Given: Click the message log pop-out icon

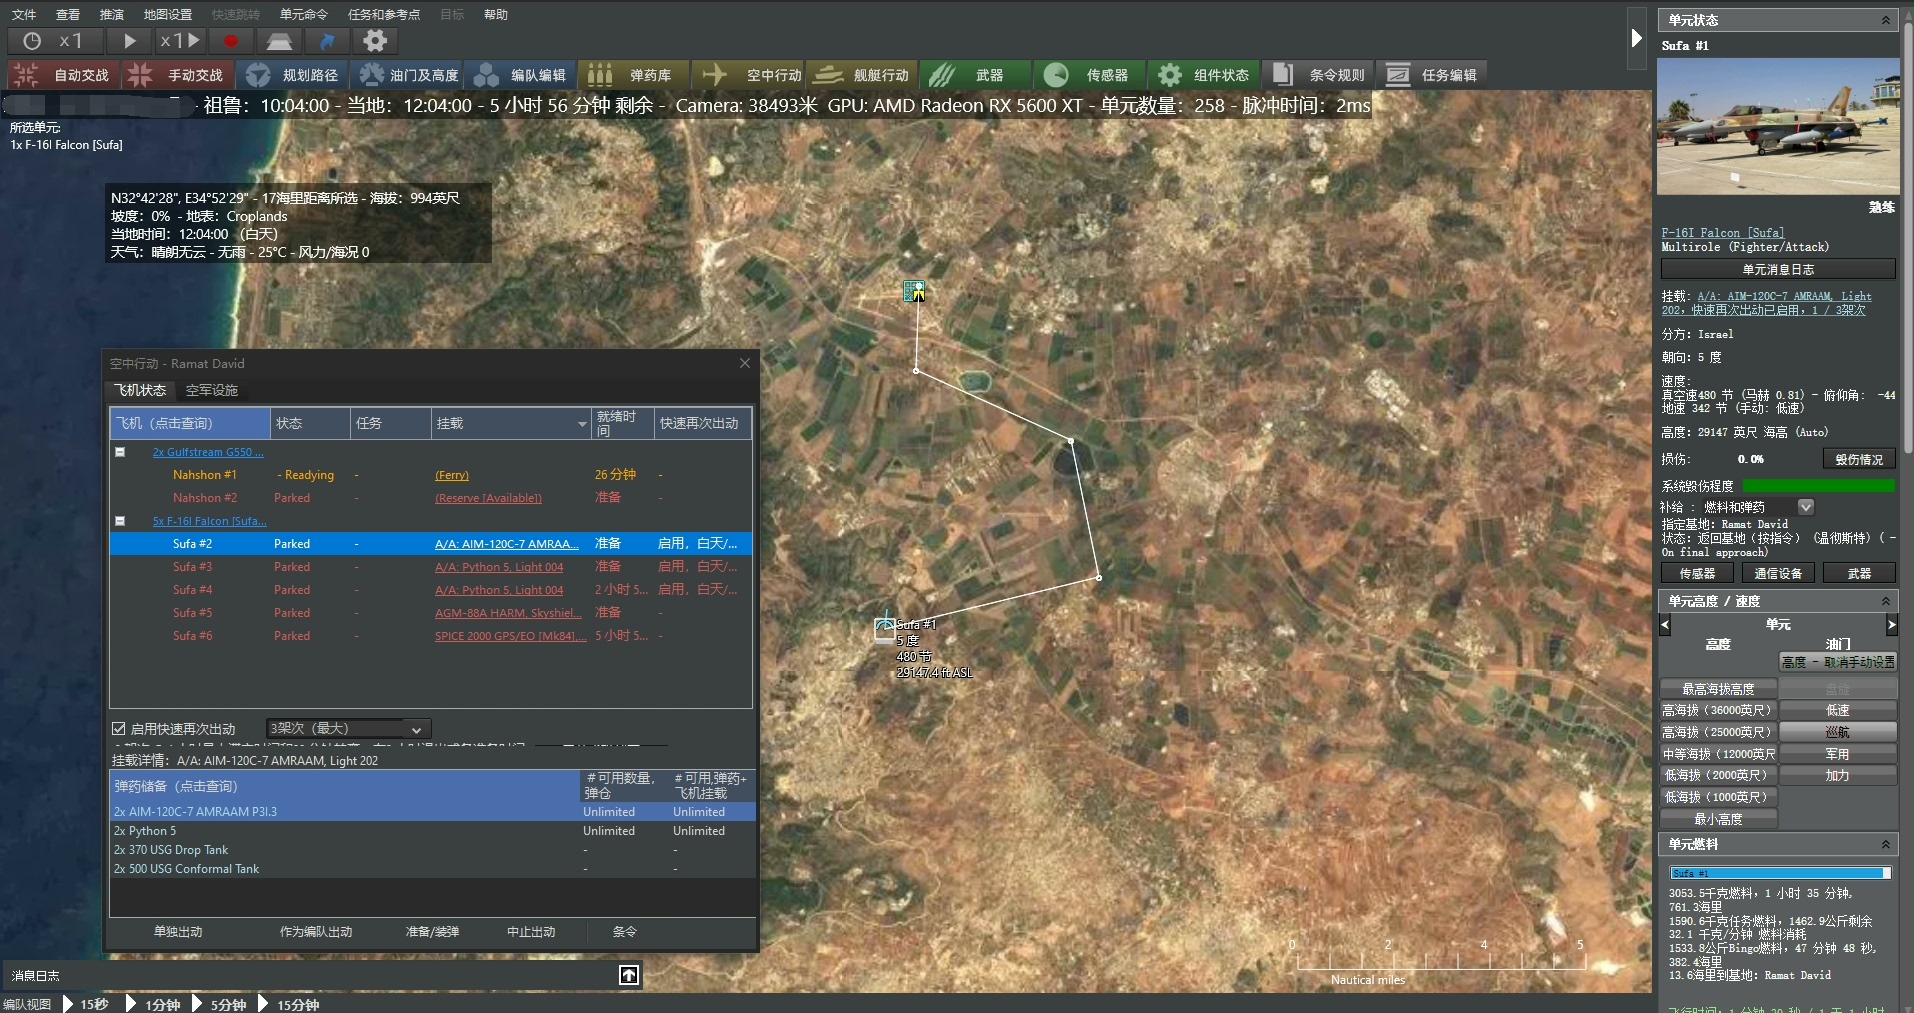Looking at the screenshot, I should [x=628, y=975].
